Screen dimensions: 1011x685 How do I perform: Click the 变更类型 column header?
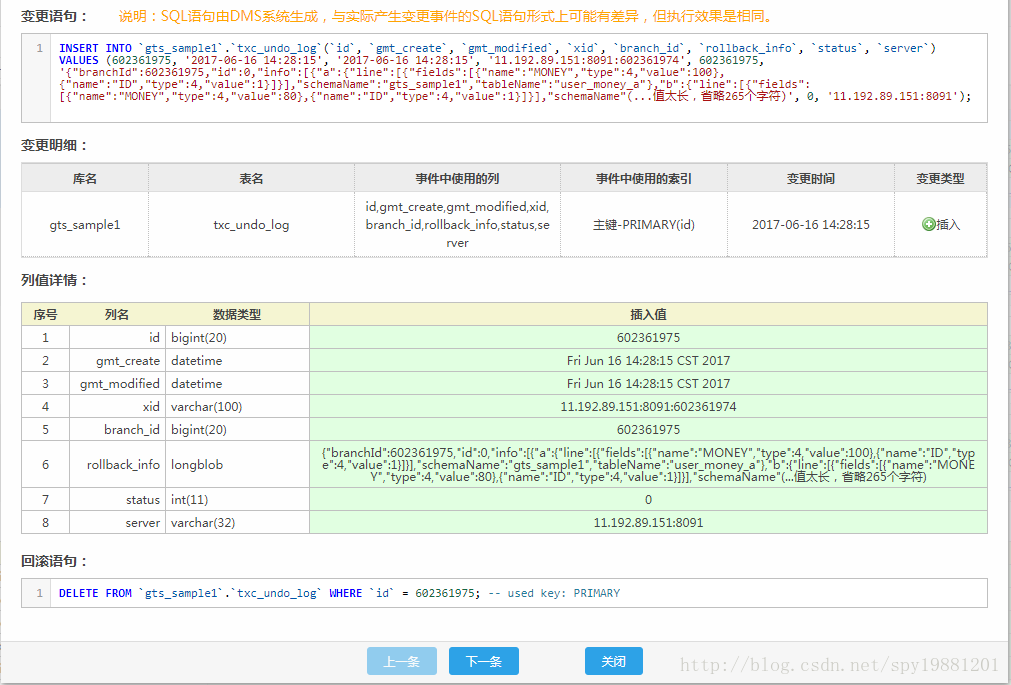[940, 178]
